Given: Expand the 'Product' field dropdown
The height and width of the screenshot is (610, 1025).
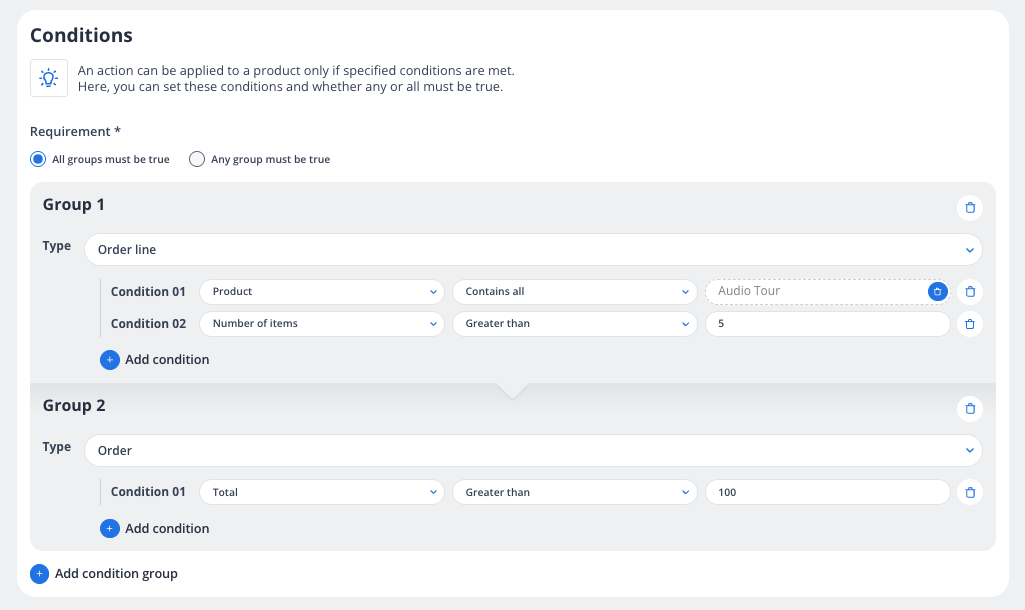Looking at the screenshot, I should pos(321,292).
